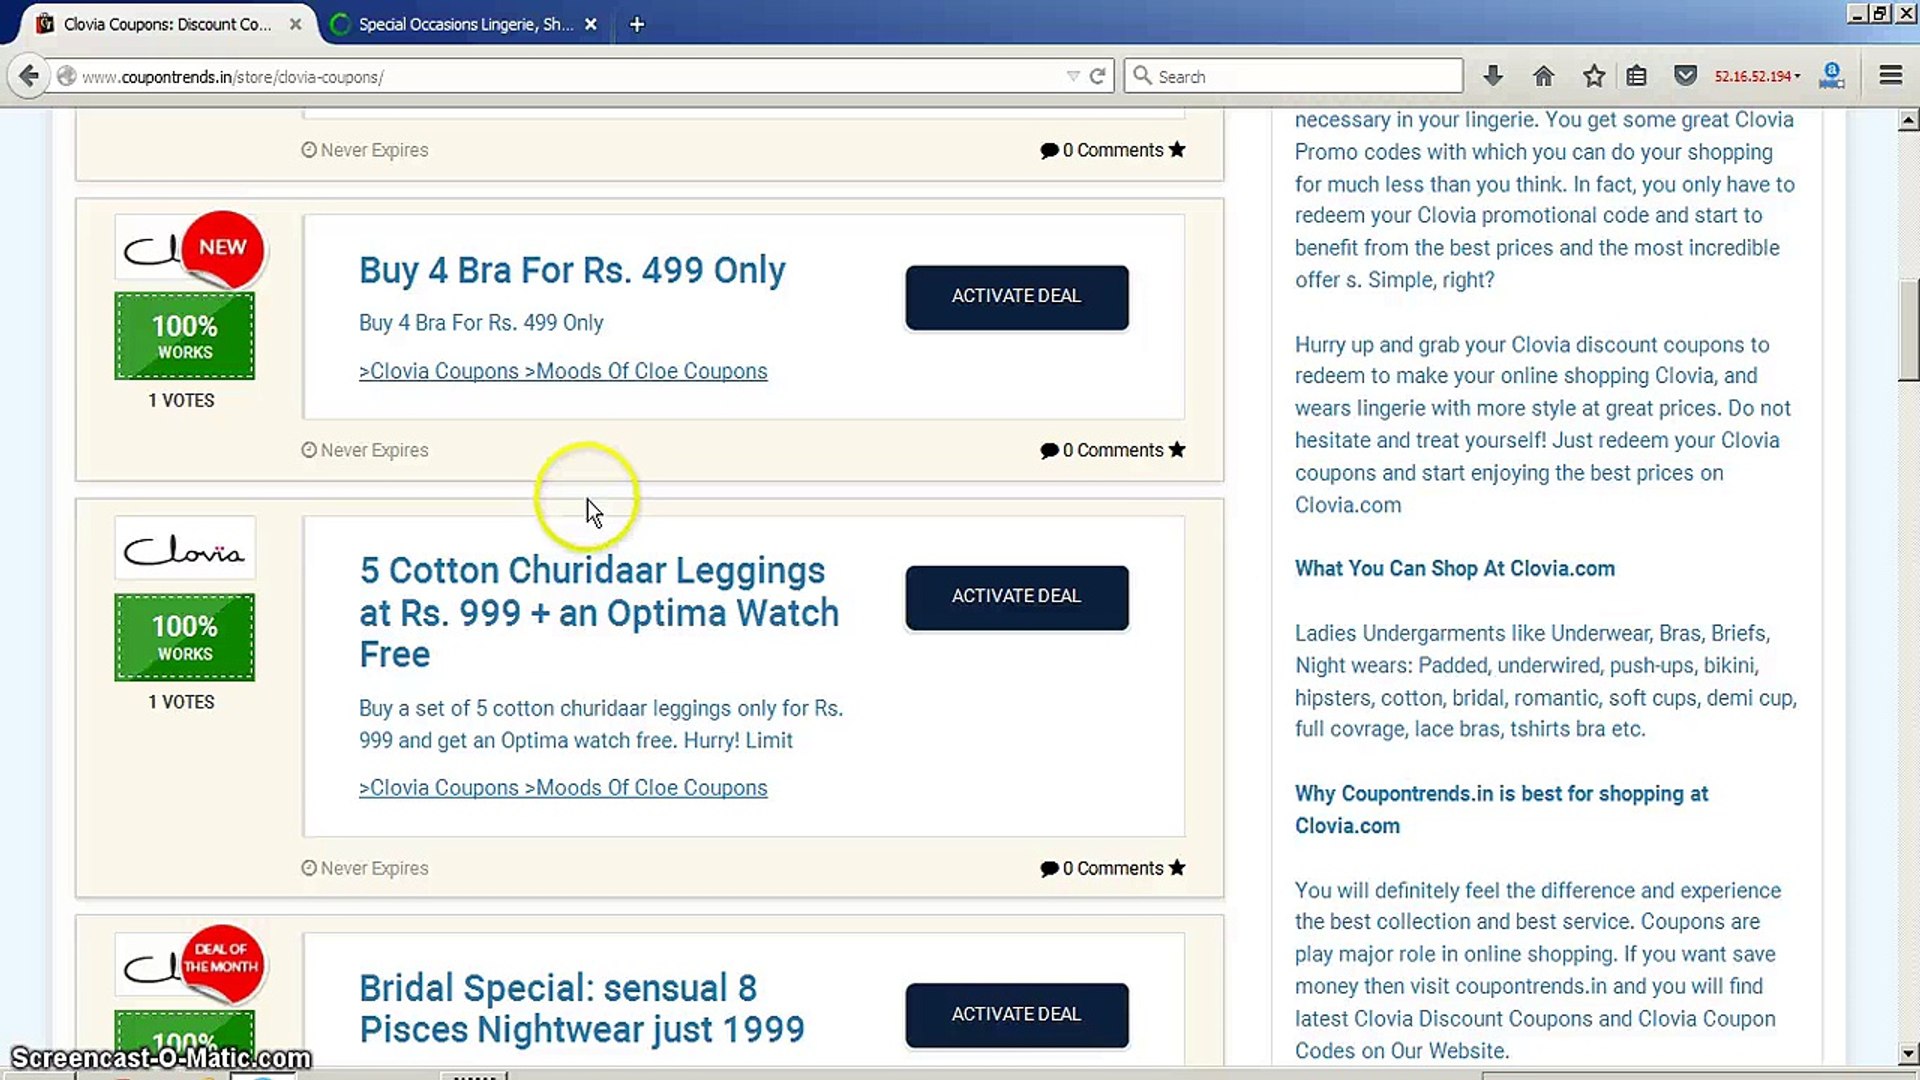Click the page scrollbar down arrow

click(x=1908, y=1054)
